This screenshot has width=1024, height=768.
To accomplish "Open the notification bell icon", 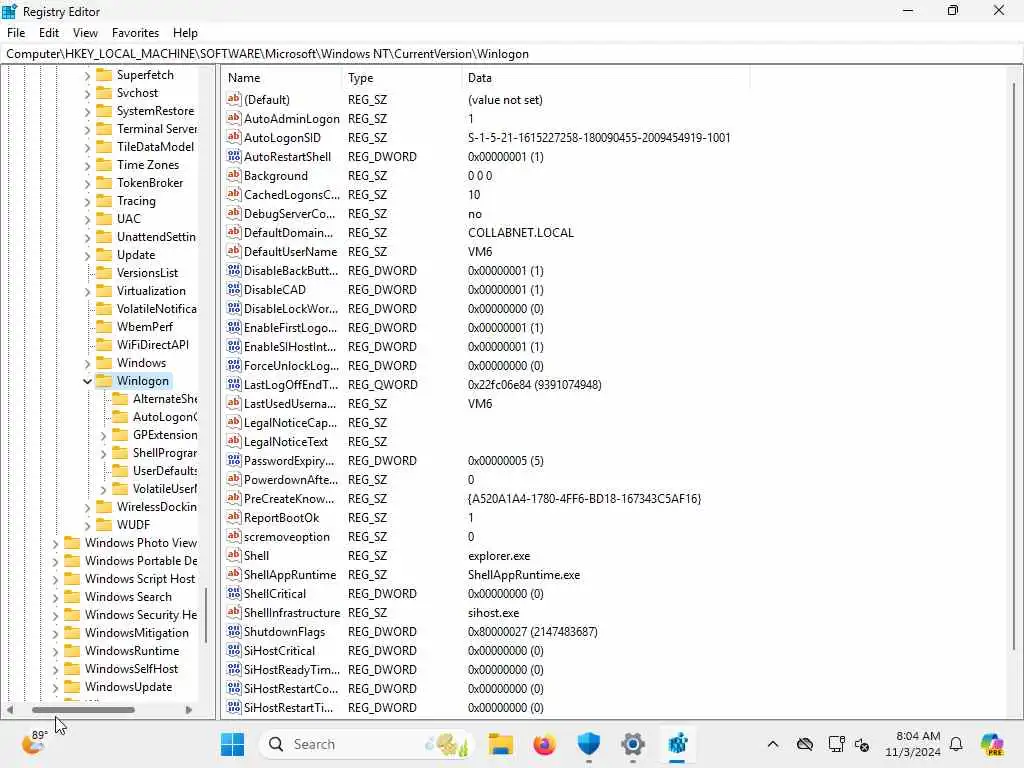I will 956,744.
